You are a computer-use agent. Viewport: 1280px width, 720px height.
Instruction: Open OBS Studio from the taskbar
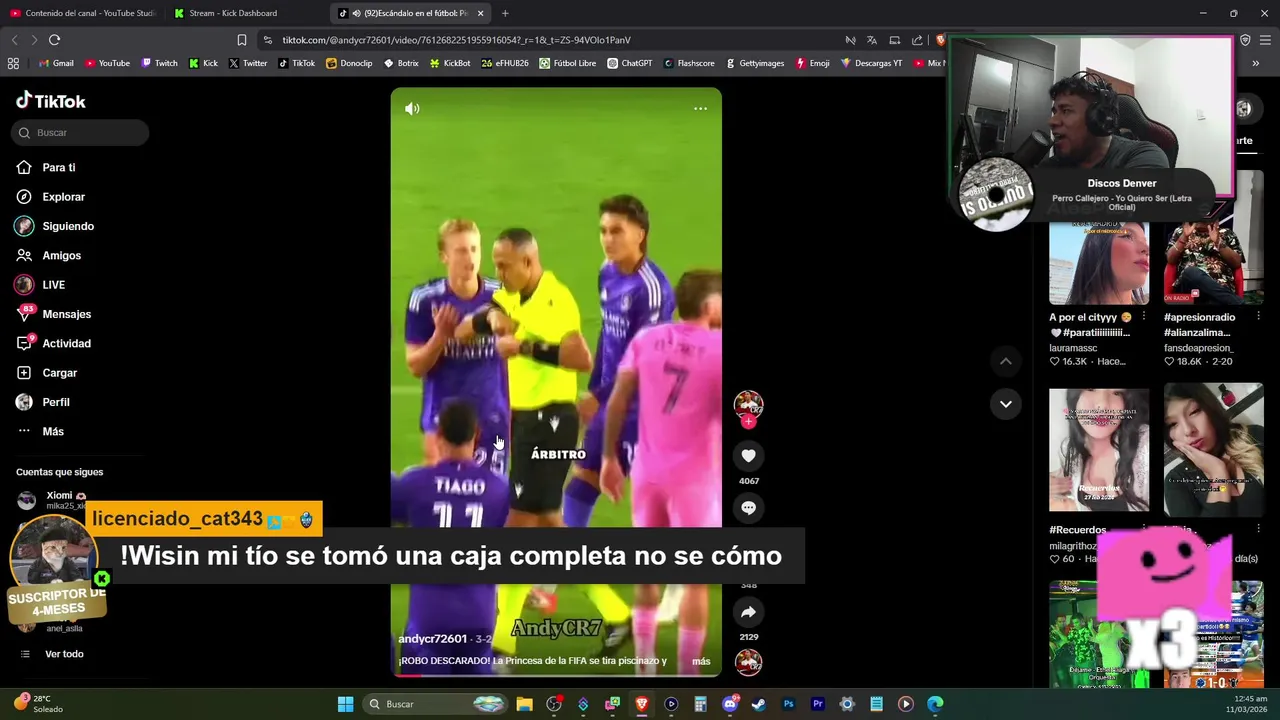click(x=553, y=704)
